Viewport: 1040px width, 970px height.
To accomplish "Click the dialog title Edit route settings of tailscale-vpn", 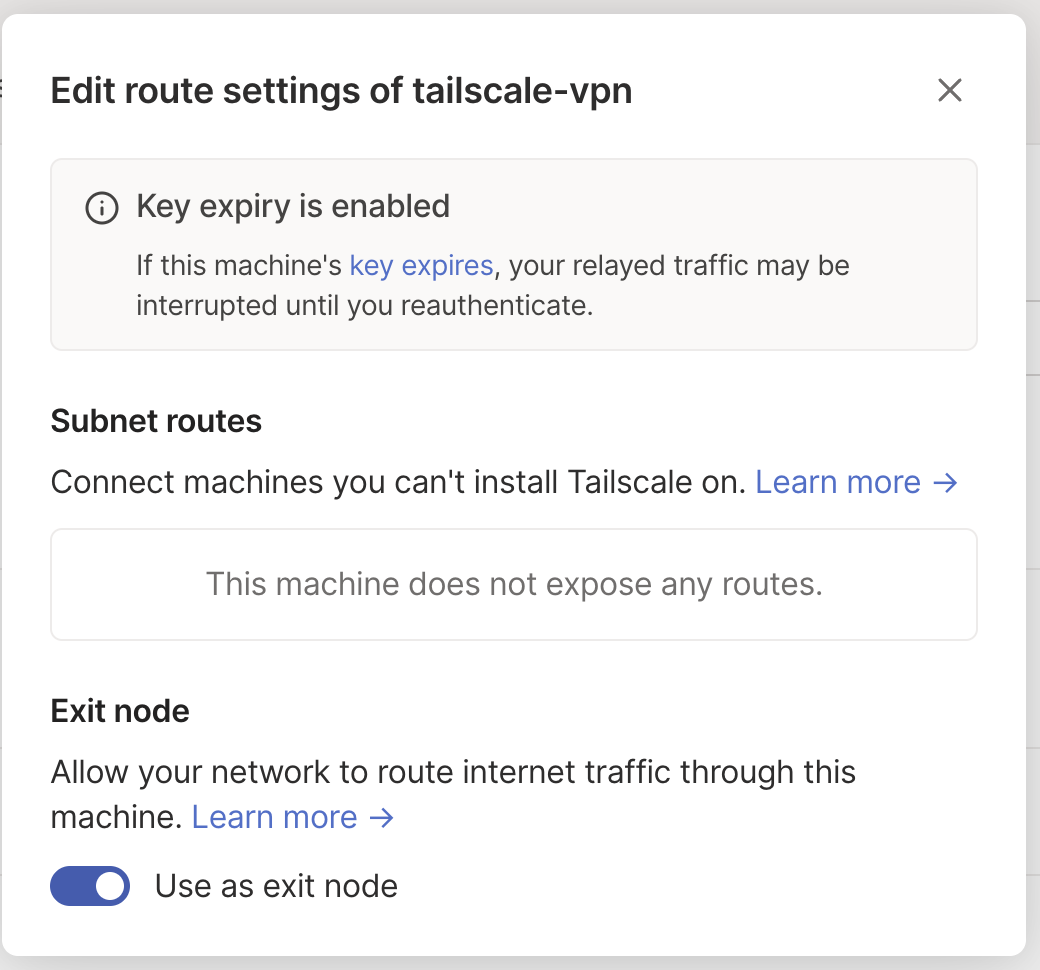I will click(341, 91).
